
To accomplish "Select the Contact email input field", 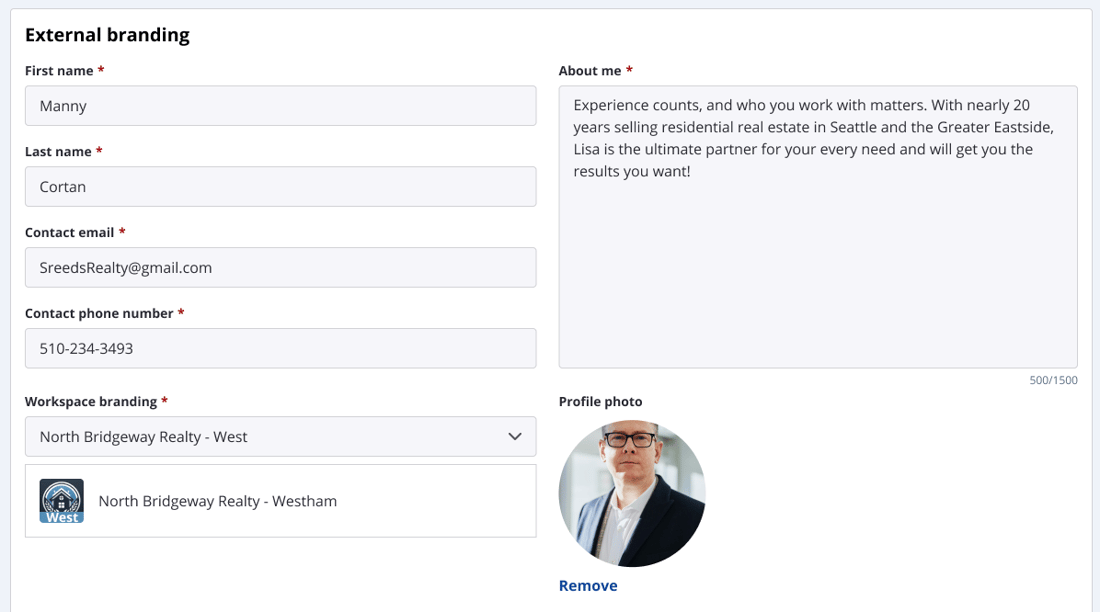I will (280, 268).
